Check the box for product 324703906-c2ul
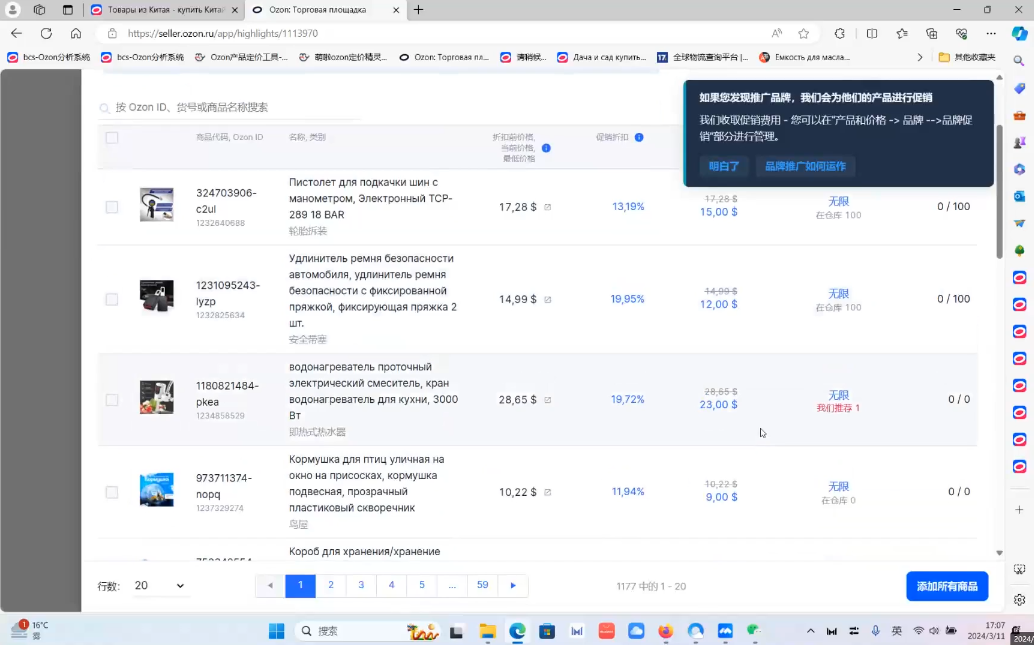Screen dimensions: 1034x645 point(112,207)
